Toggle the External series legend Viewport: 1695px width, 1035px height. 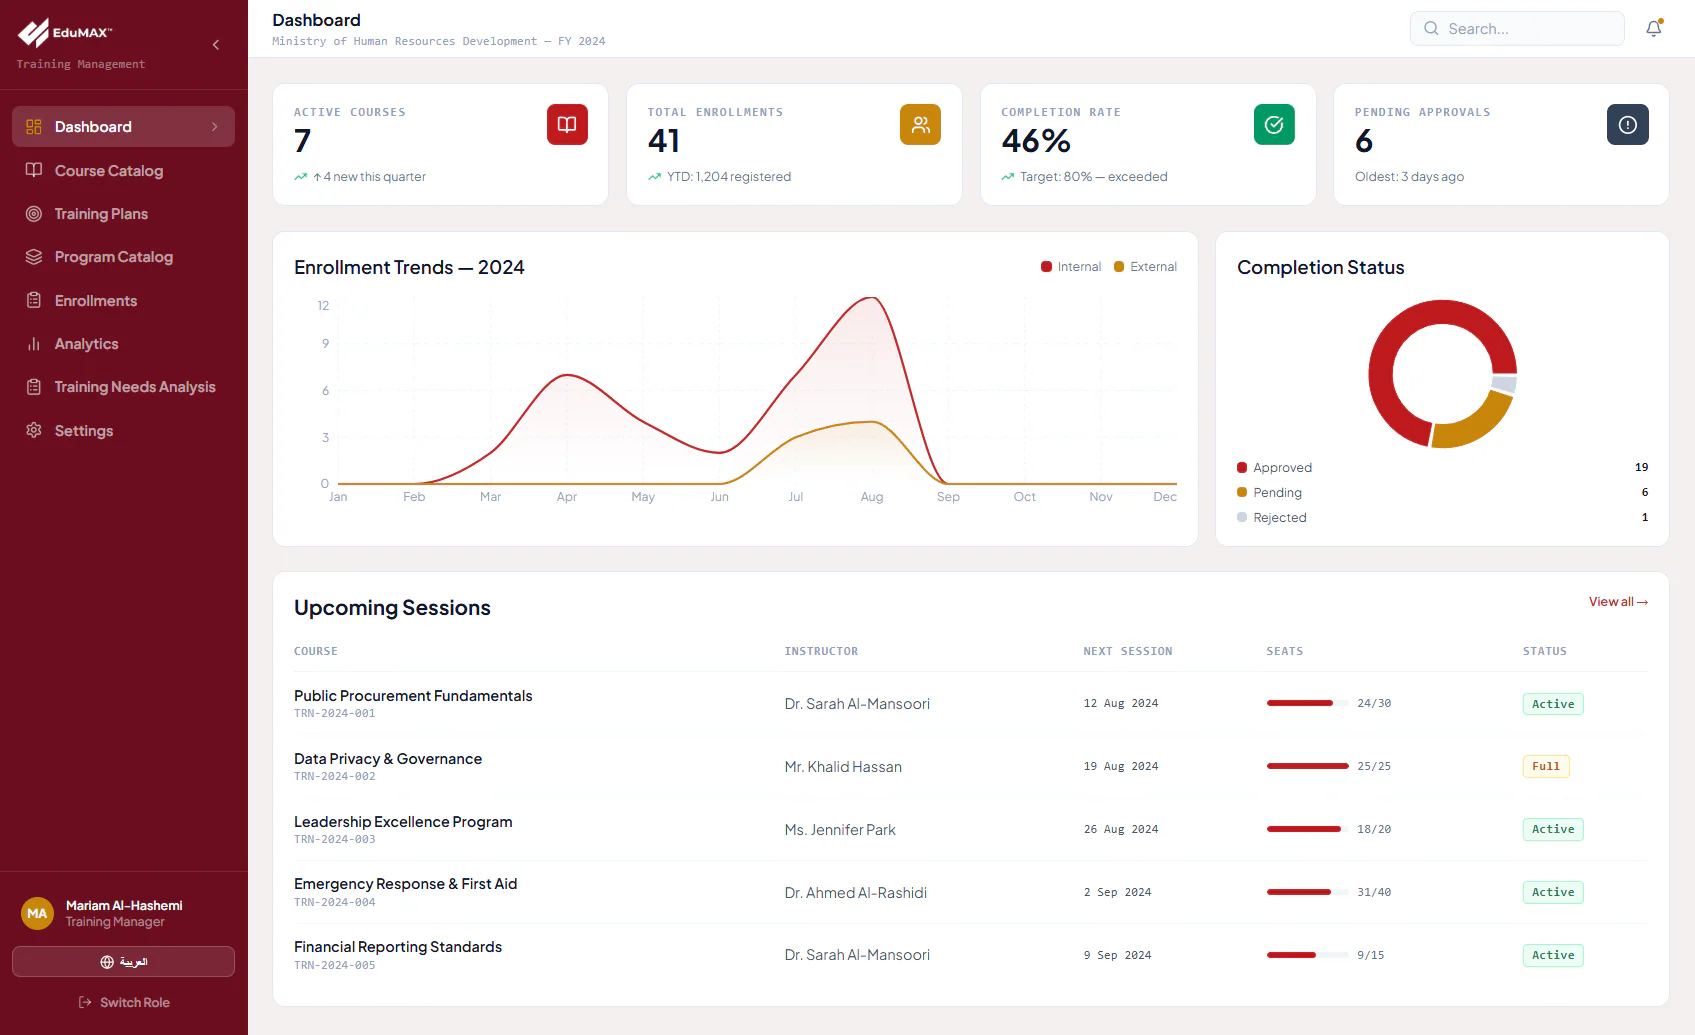[1146, 267]
